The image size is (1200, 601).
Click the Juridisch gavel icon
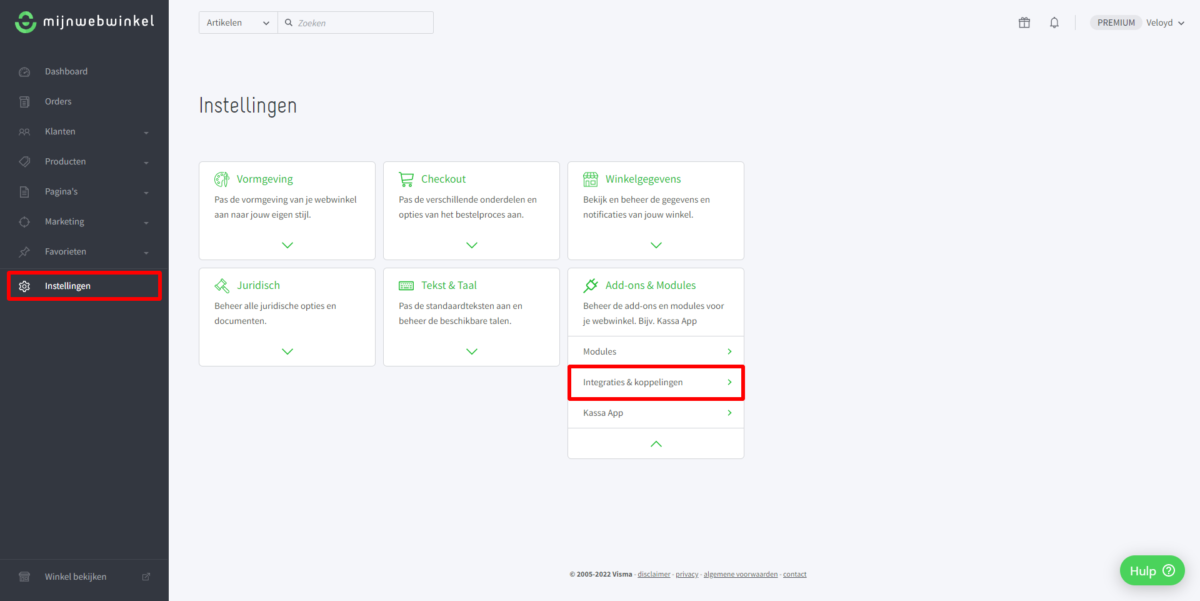pyautogui.click(x=222, y=285)
